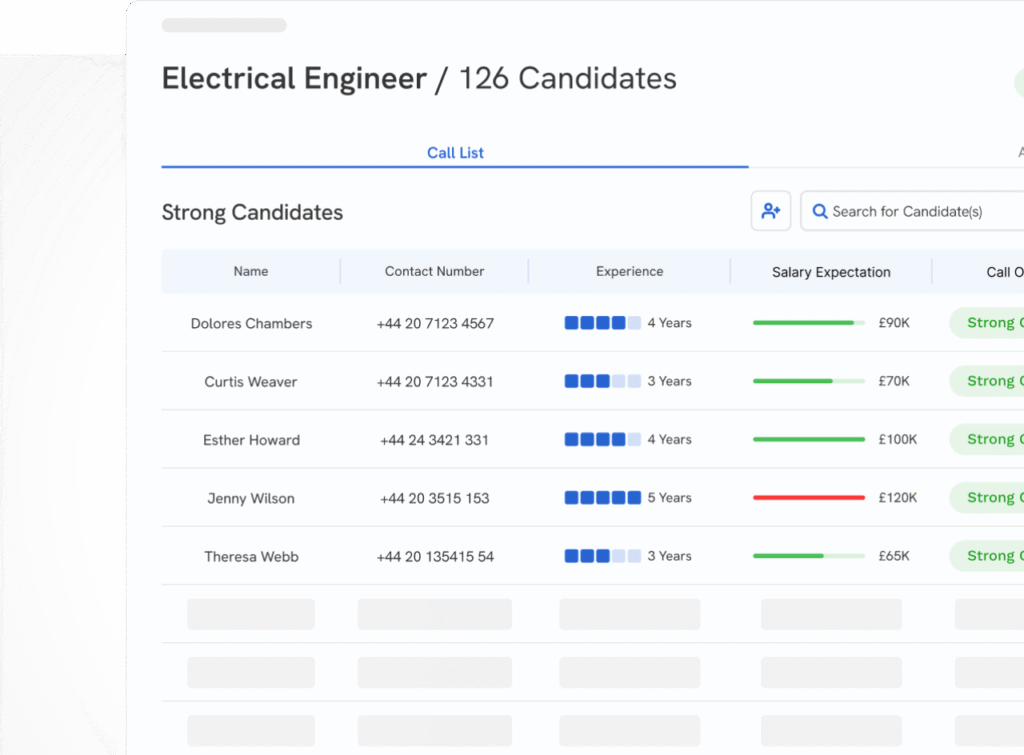
Task: Switch to the Call List tab
Action: pyautogui.click(x=455, y=153)
